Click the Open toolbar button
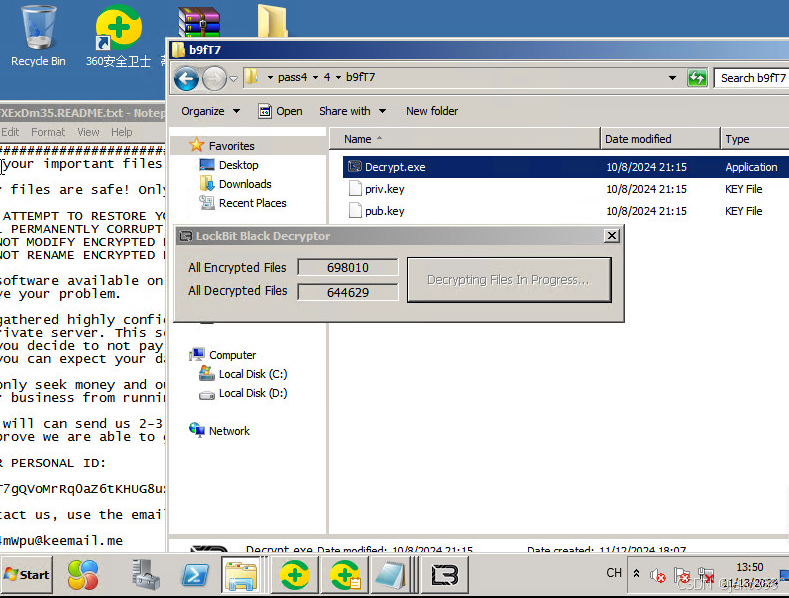Viewport: 789px width, 598px height. click(280, 111)
